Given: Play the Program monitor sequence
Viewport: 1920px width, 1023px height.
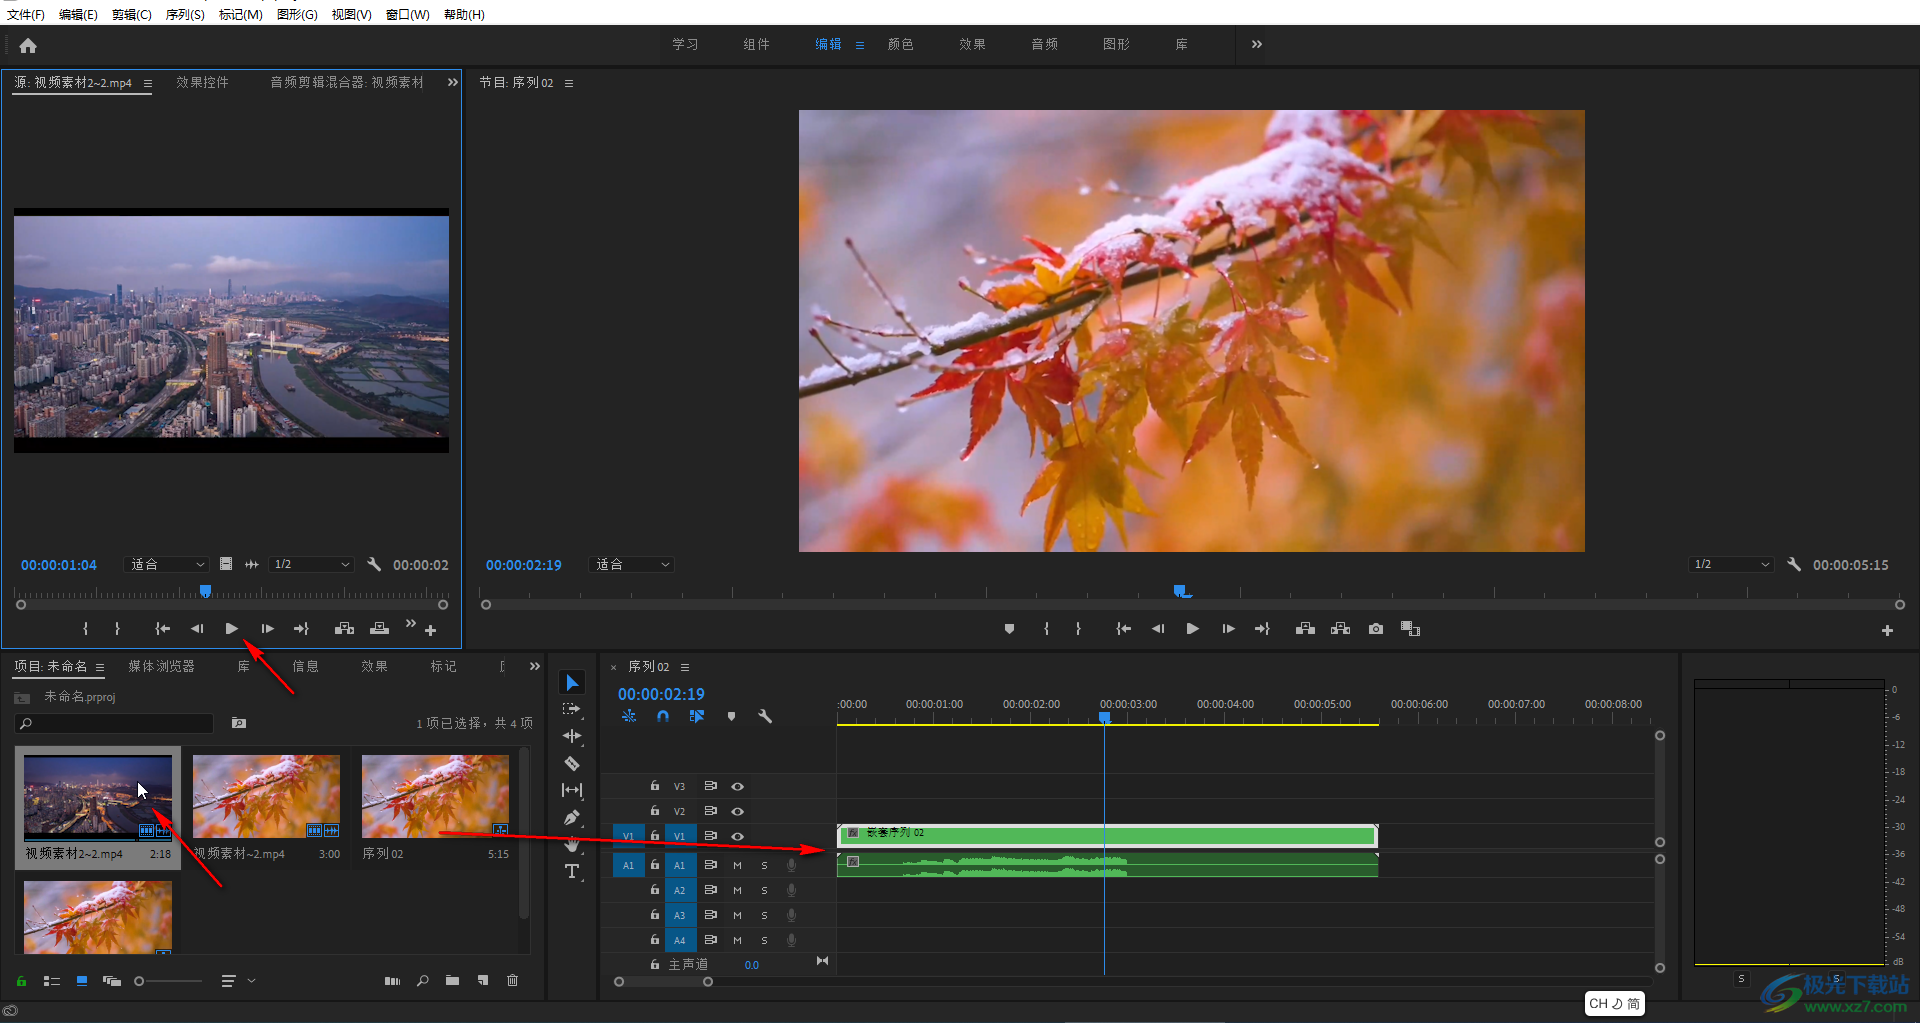Looking at the screenshot, I should point(1192,629).
